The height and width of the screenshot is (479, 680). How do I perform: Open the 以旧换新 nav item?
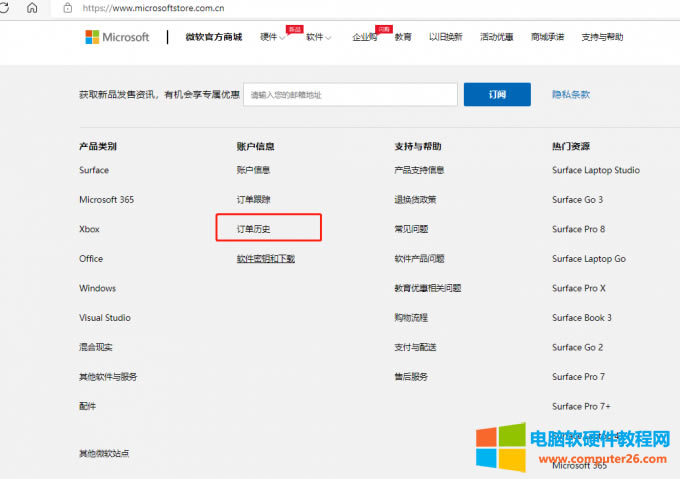445,37
